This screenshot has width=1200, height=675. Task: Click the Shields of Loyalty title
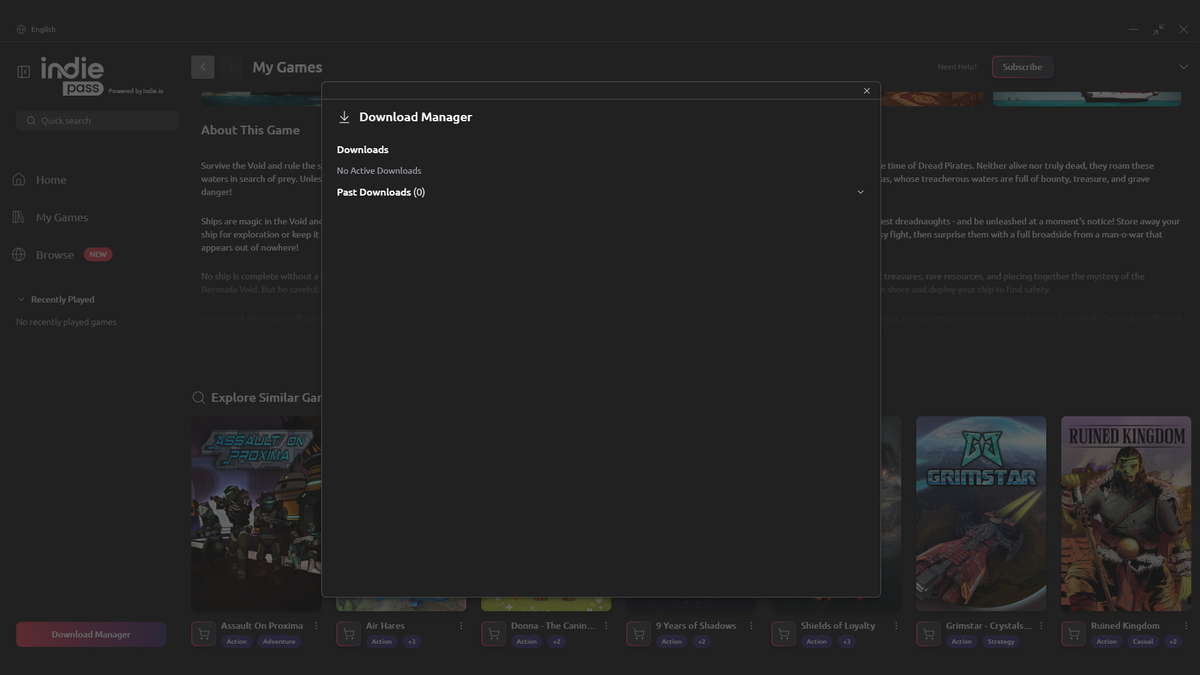pyautogui.click(x=838, y=626)
